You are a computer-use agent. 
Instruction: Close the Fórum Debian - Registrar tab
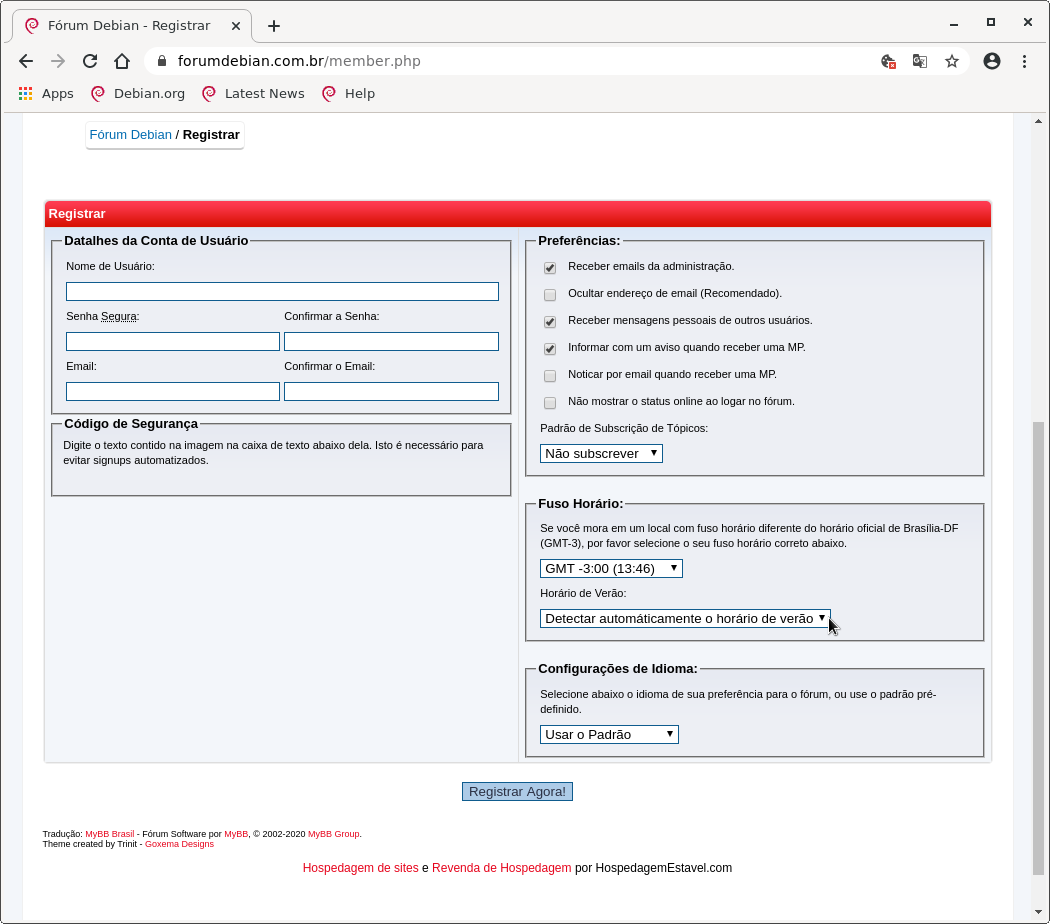click(236, 26)
